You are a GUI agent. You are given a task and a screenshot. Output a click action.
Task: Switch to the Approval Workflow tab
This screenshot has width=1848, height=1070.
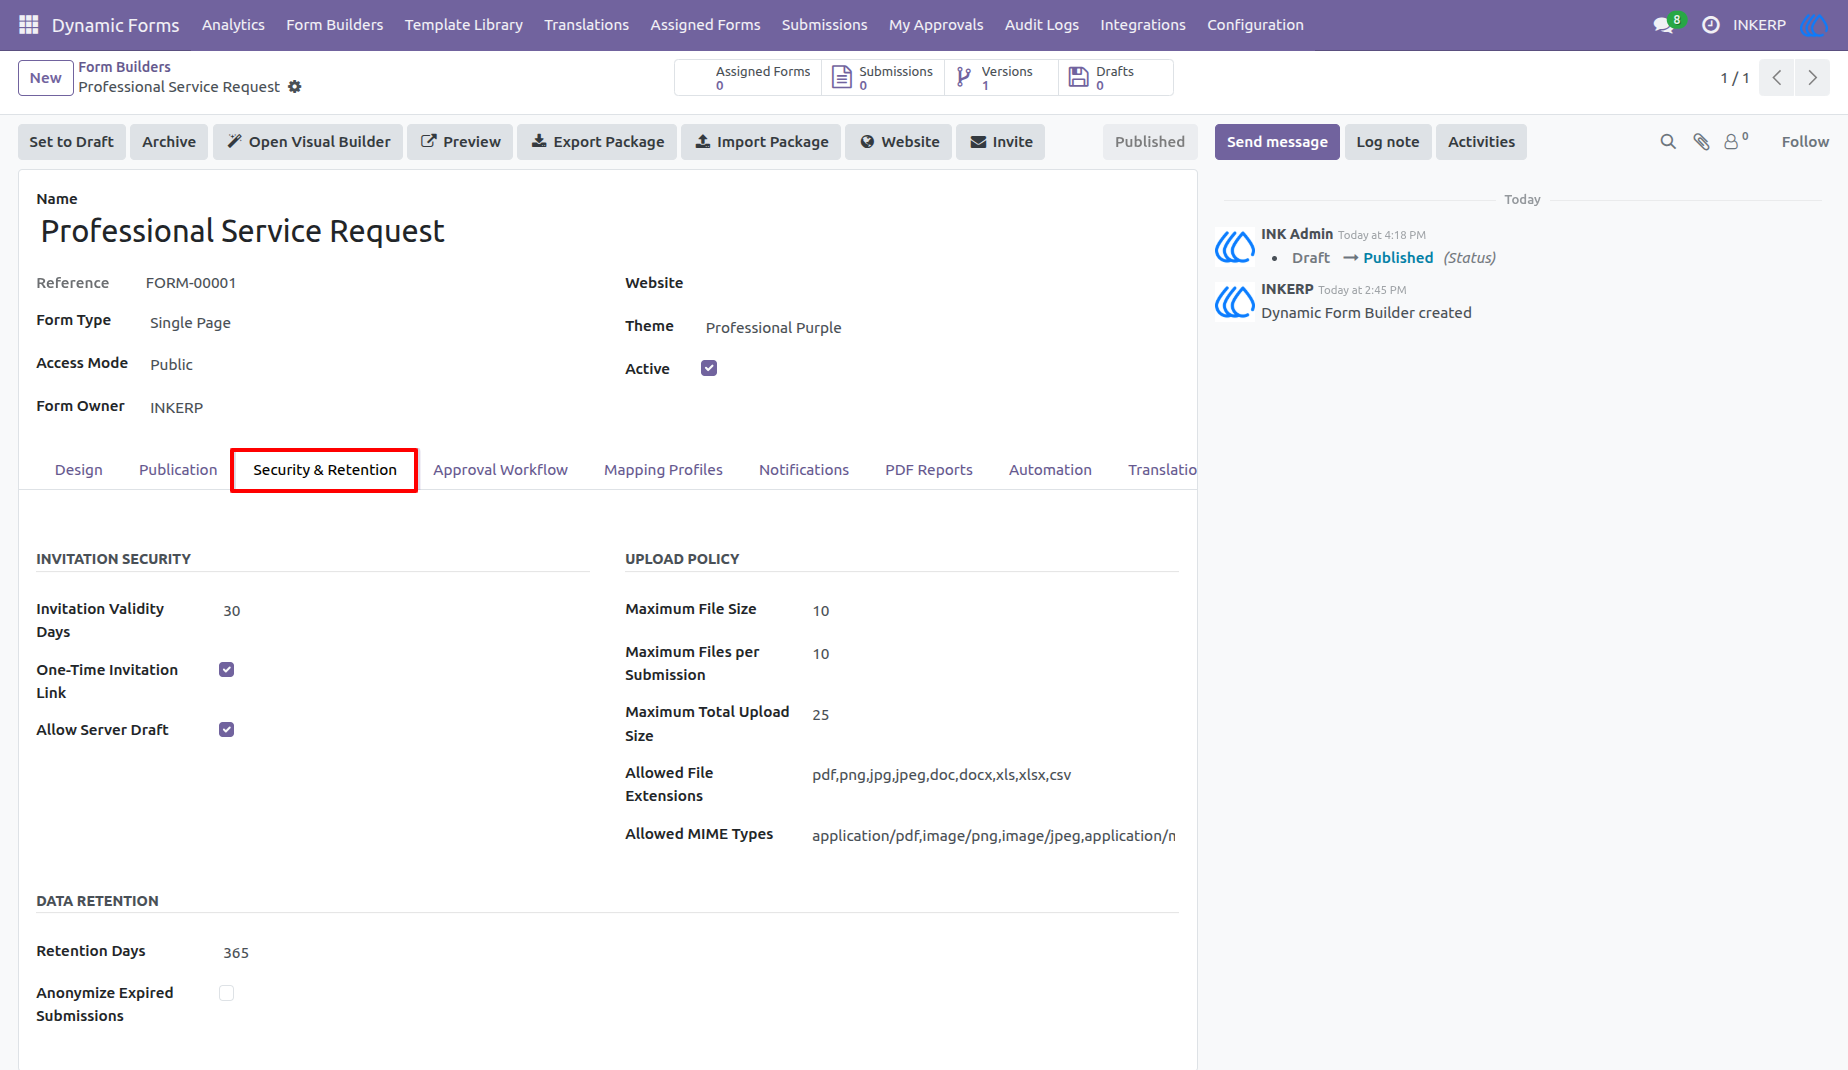[500, 470]
